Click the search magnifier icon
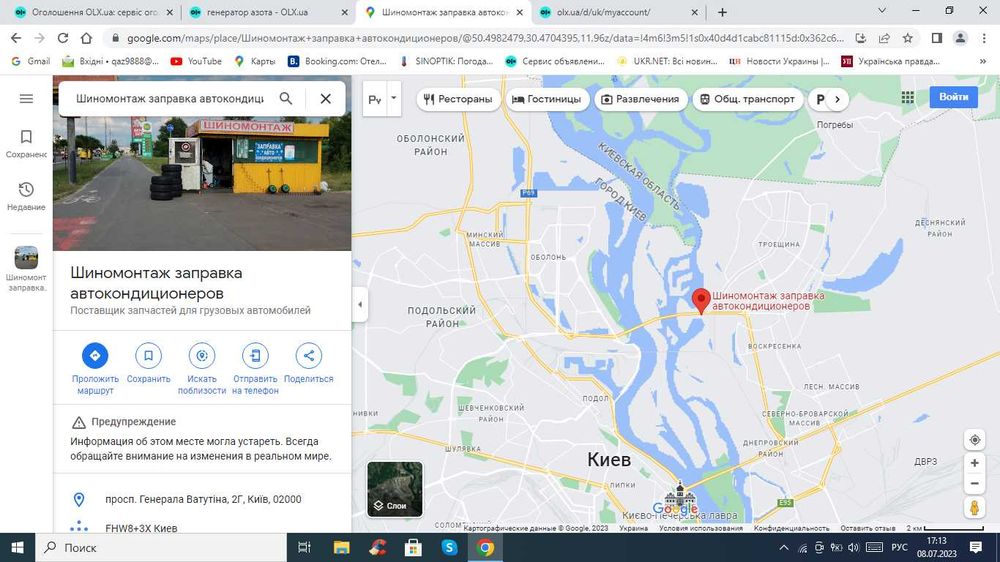This screenshot has width=1000, height=562. 286,98
